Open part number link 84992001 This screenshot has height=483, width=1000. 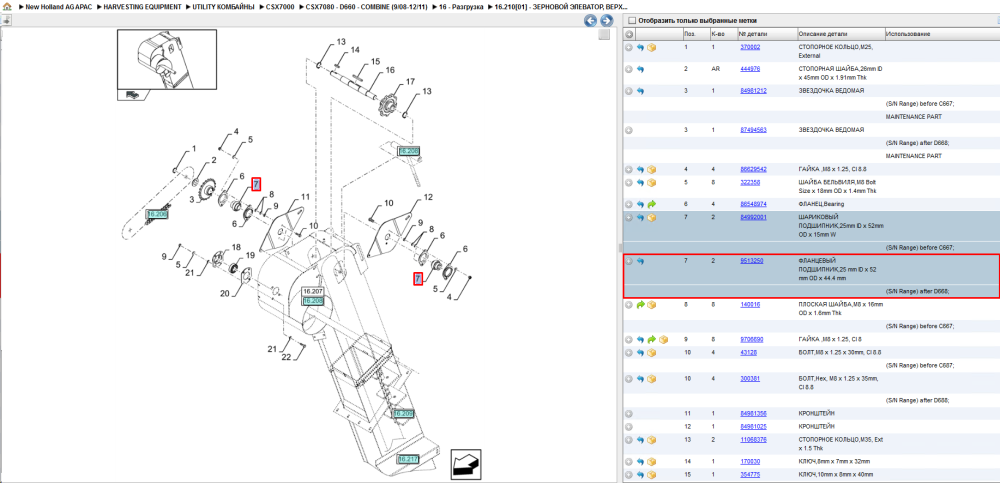point(753,217)
